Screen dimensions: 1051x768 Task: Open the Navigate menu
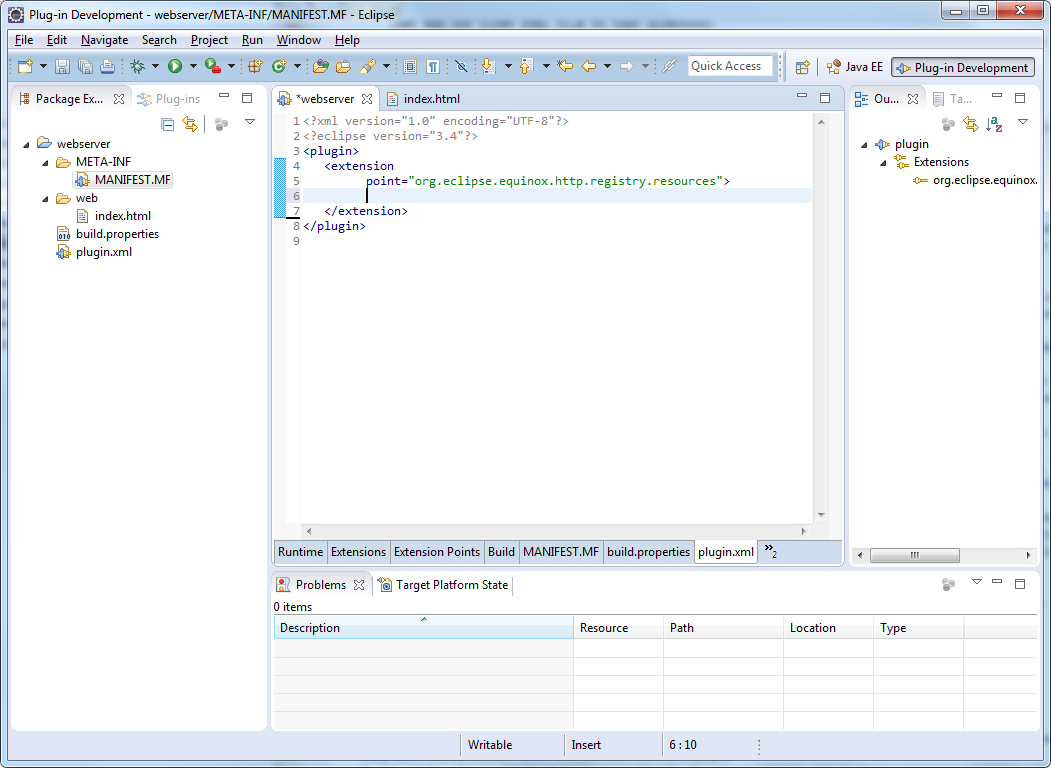pos(105,40)
